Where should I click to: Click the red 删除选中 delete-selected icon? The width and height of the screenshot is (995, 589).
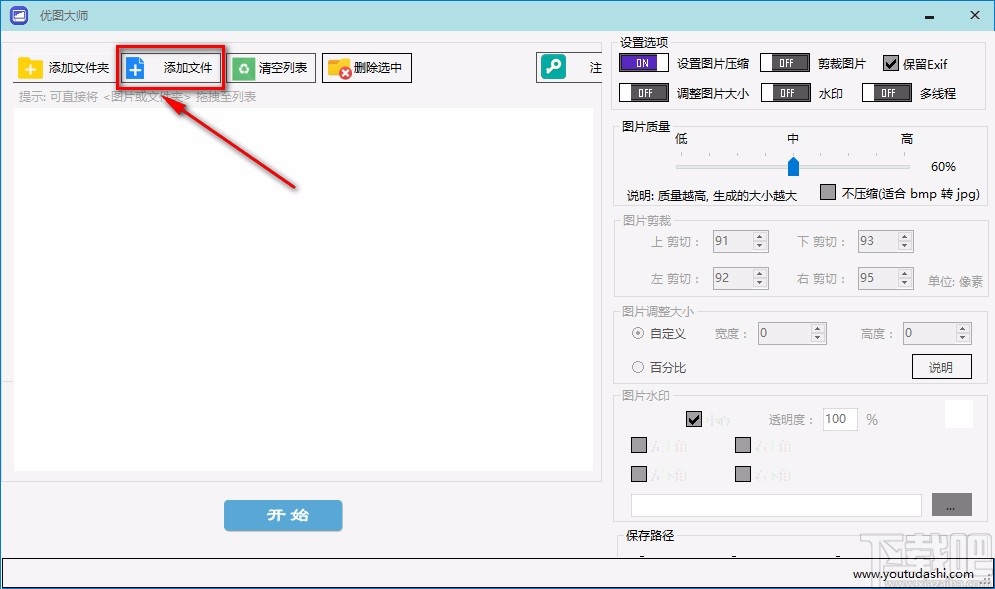[342, 68]
